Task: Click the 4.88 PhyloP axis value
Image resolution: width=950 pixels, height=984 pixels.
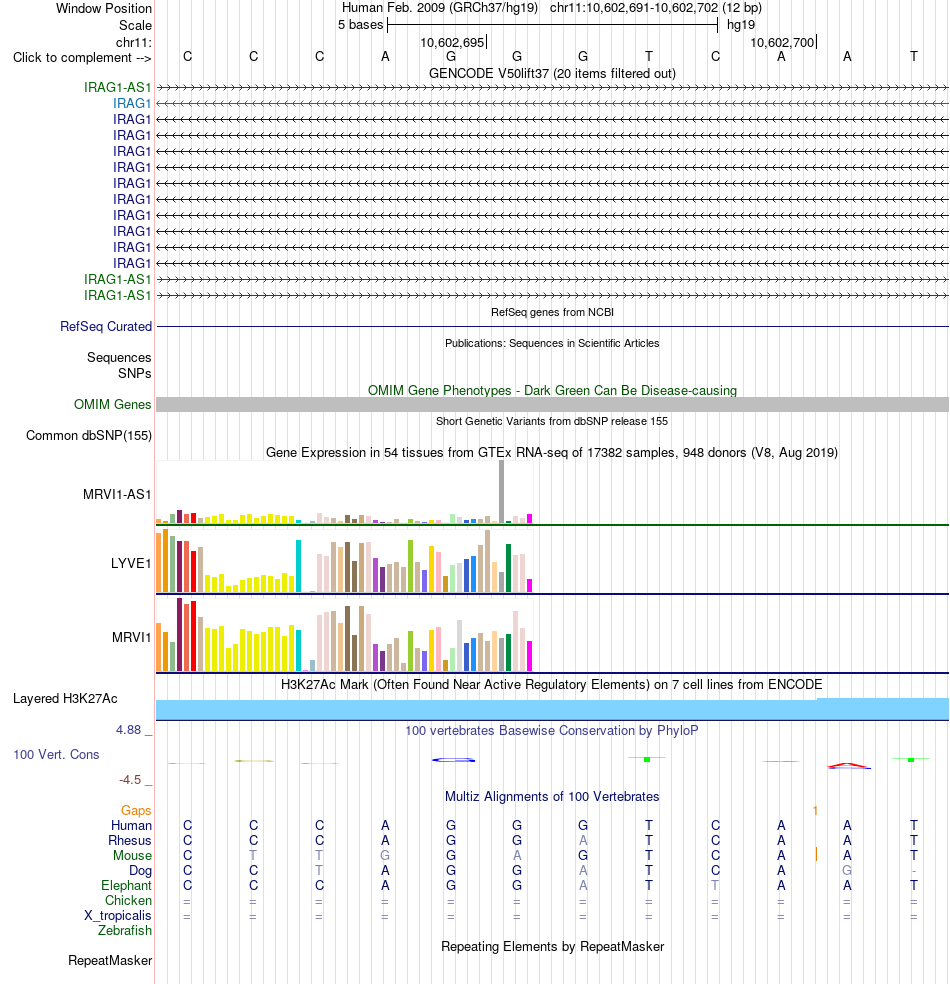Action: point(129,730)
